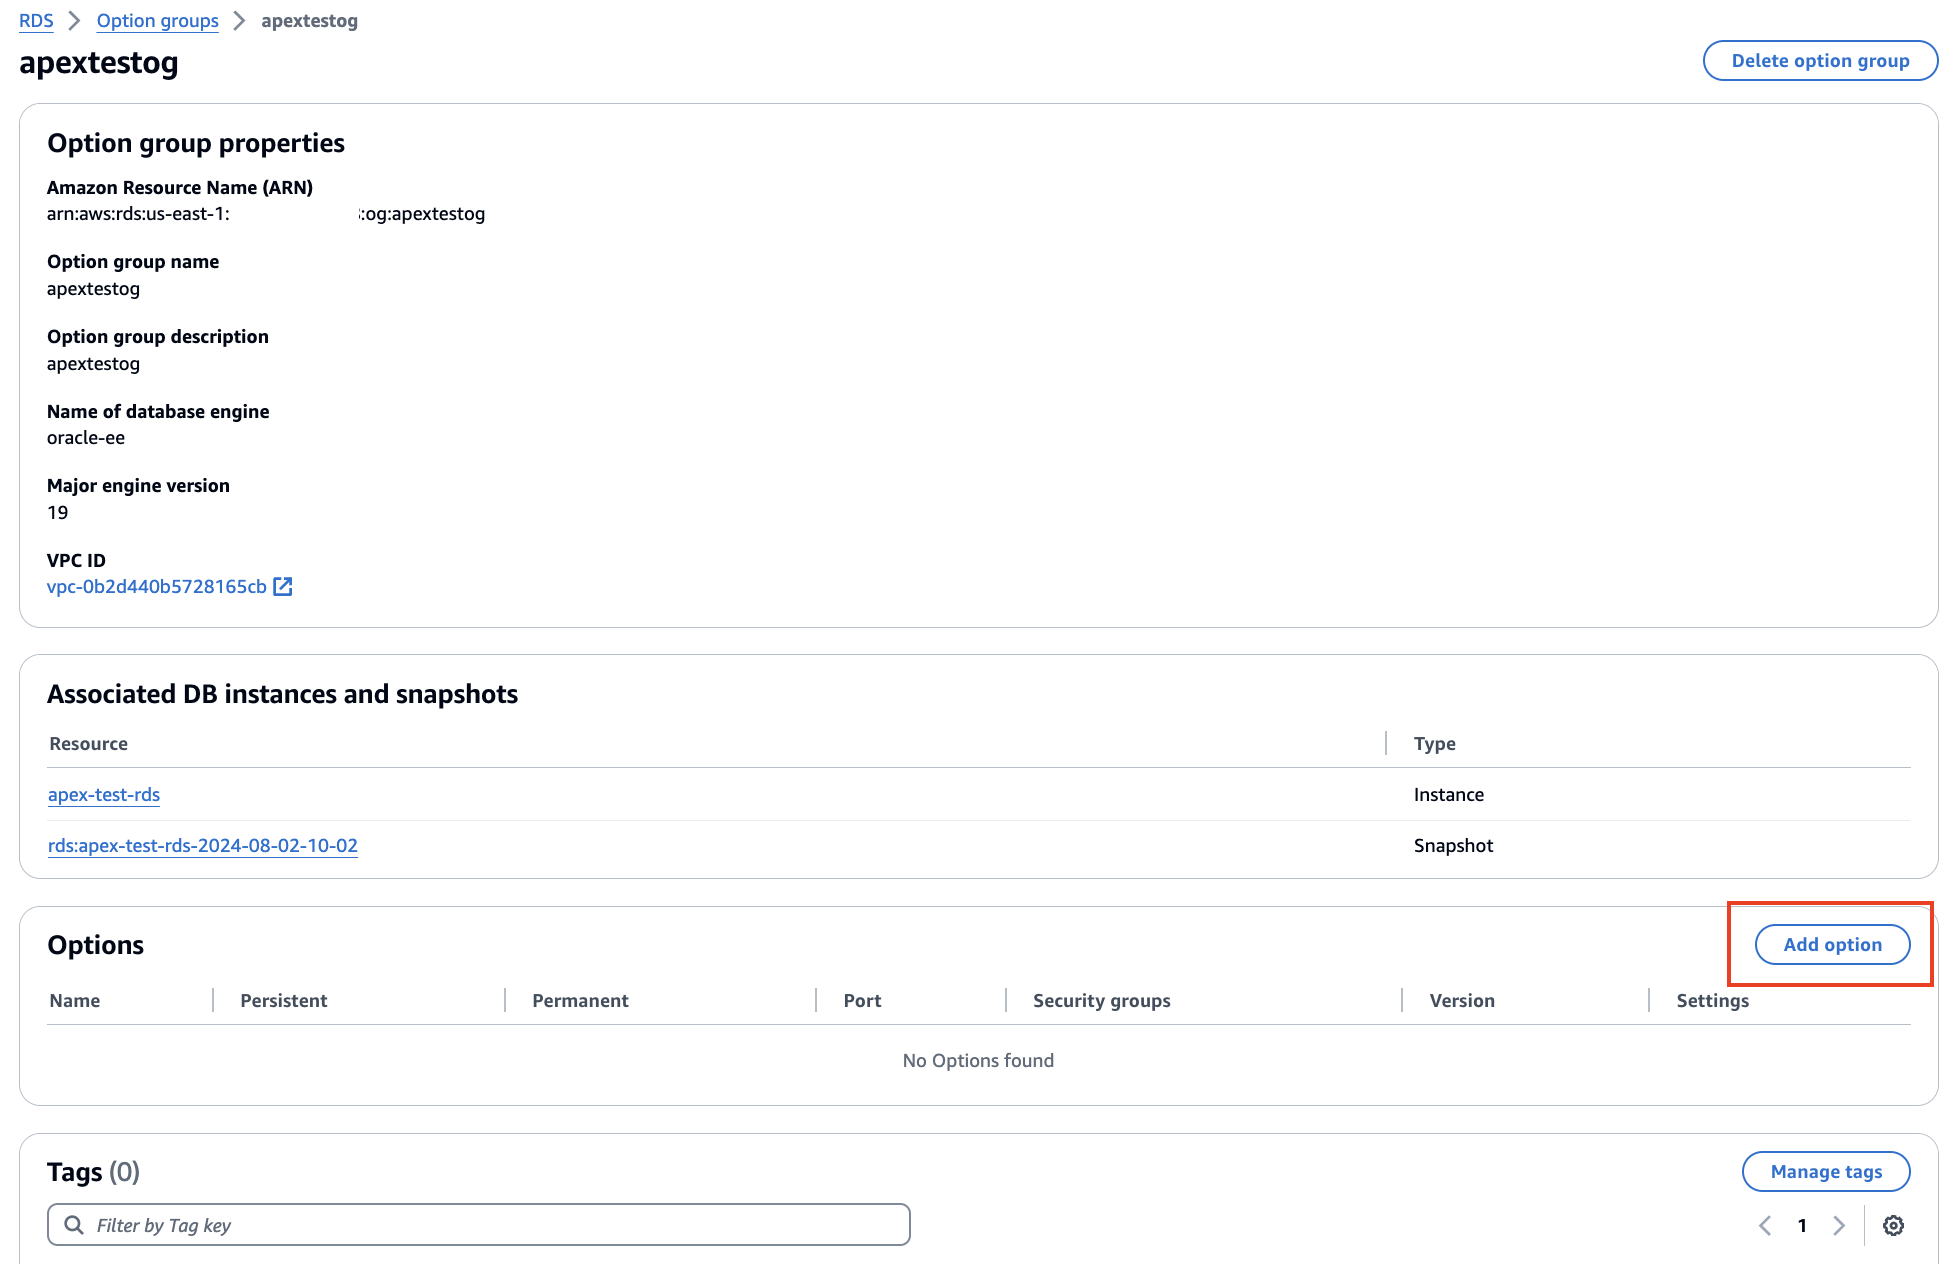Click the Delete option group button
This screenshot has width=1952, height=1264.
1820,61
